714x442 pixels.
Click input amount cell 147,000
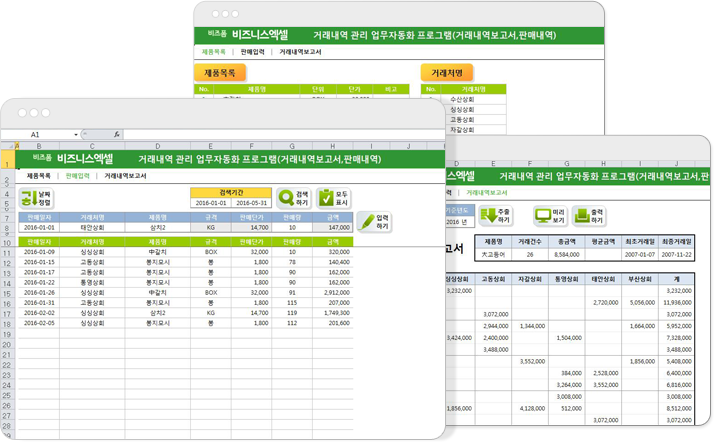pyautogui.click(x=333, y=227)
